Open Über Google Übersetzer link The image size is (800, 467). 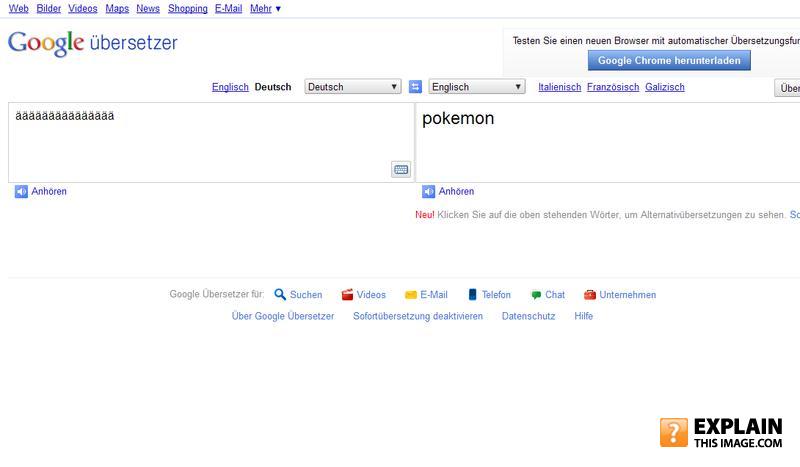pyautogui.click(x=283, y=316)
